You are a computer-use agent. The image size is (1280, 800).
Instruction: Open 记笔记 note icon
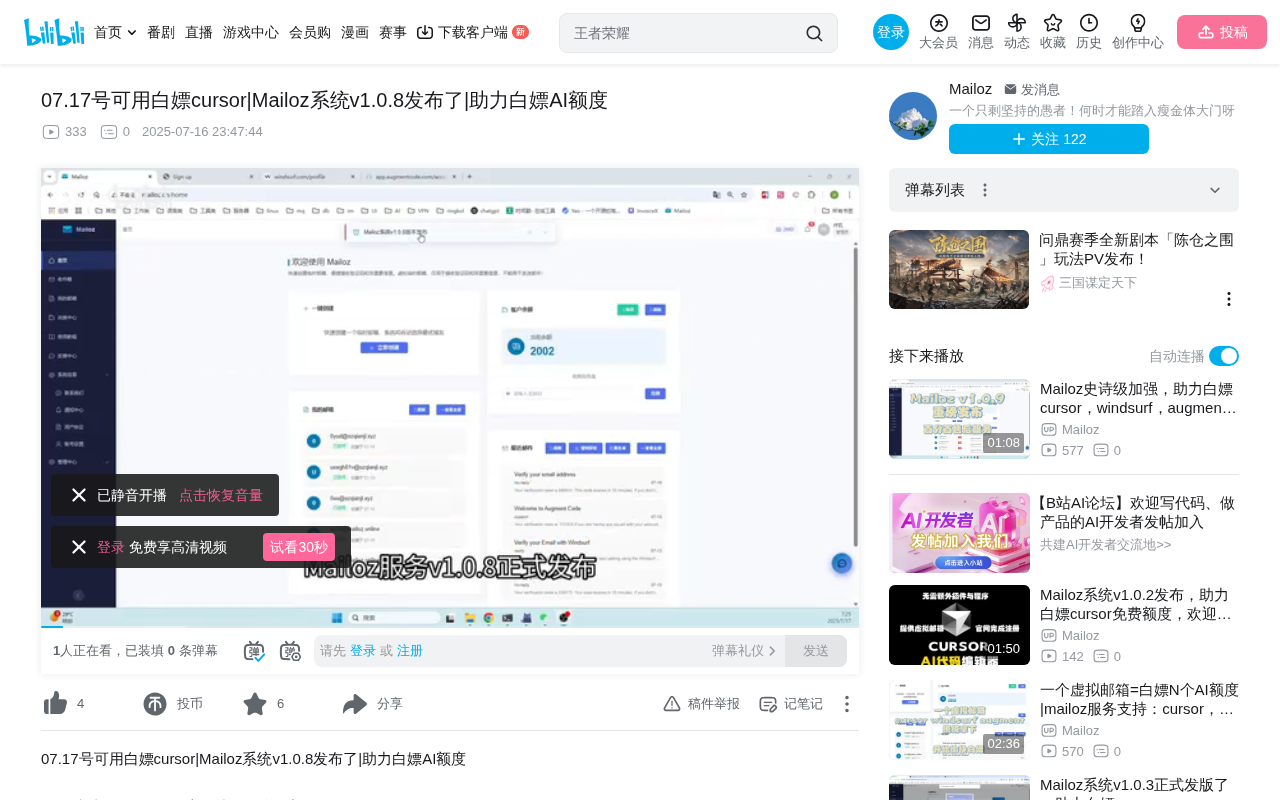(768, 704)
